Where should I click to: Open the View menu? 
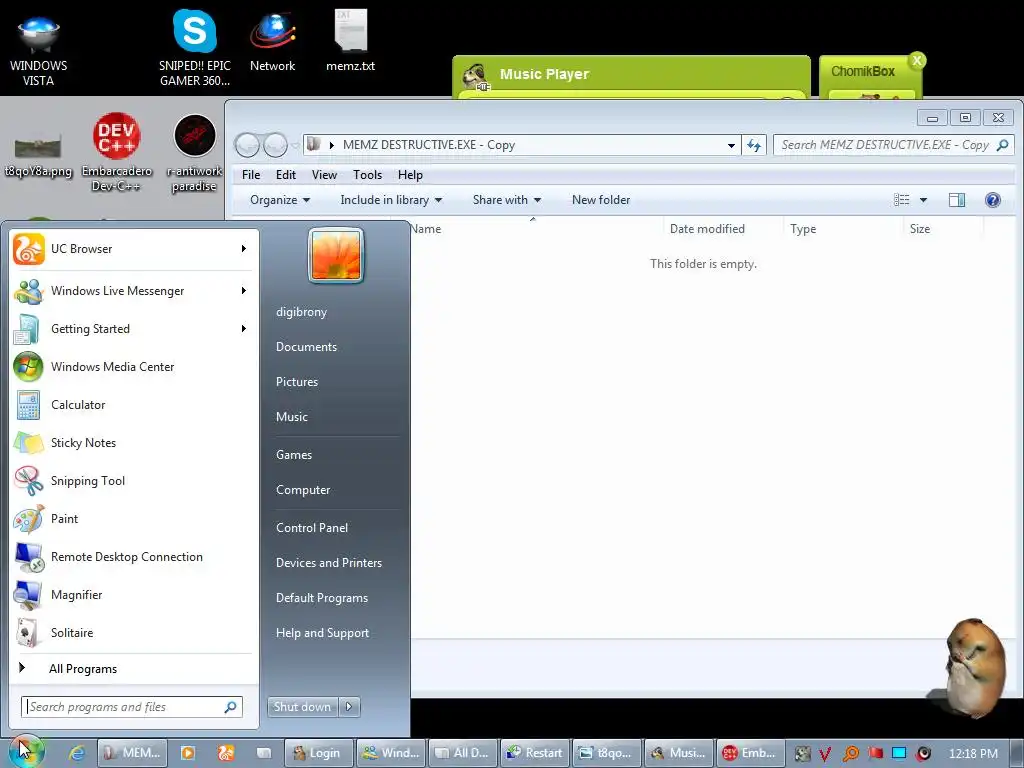324,175
